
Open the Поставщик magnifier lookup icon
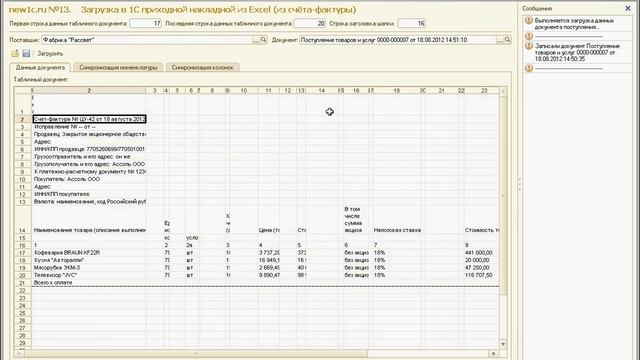point(264,40)
